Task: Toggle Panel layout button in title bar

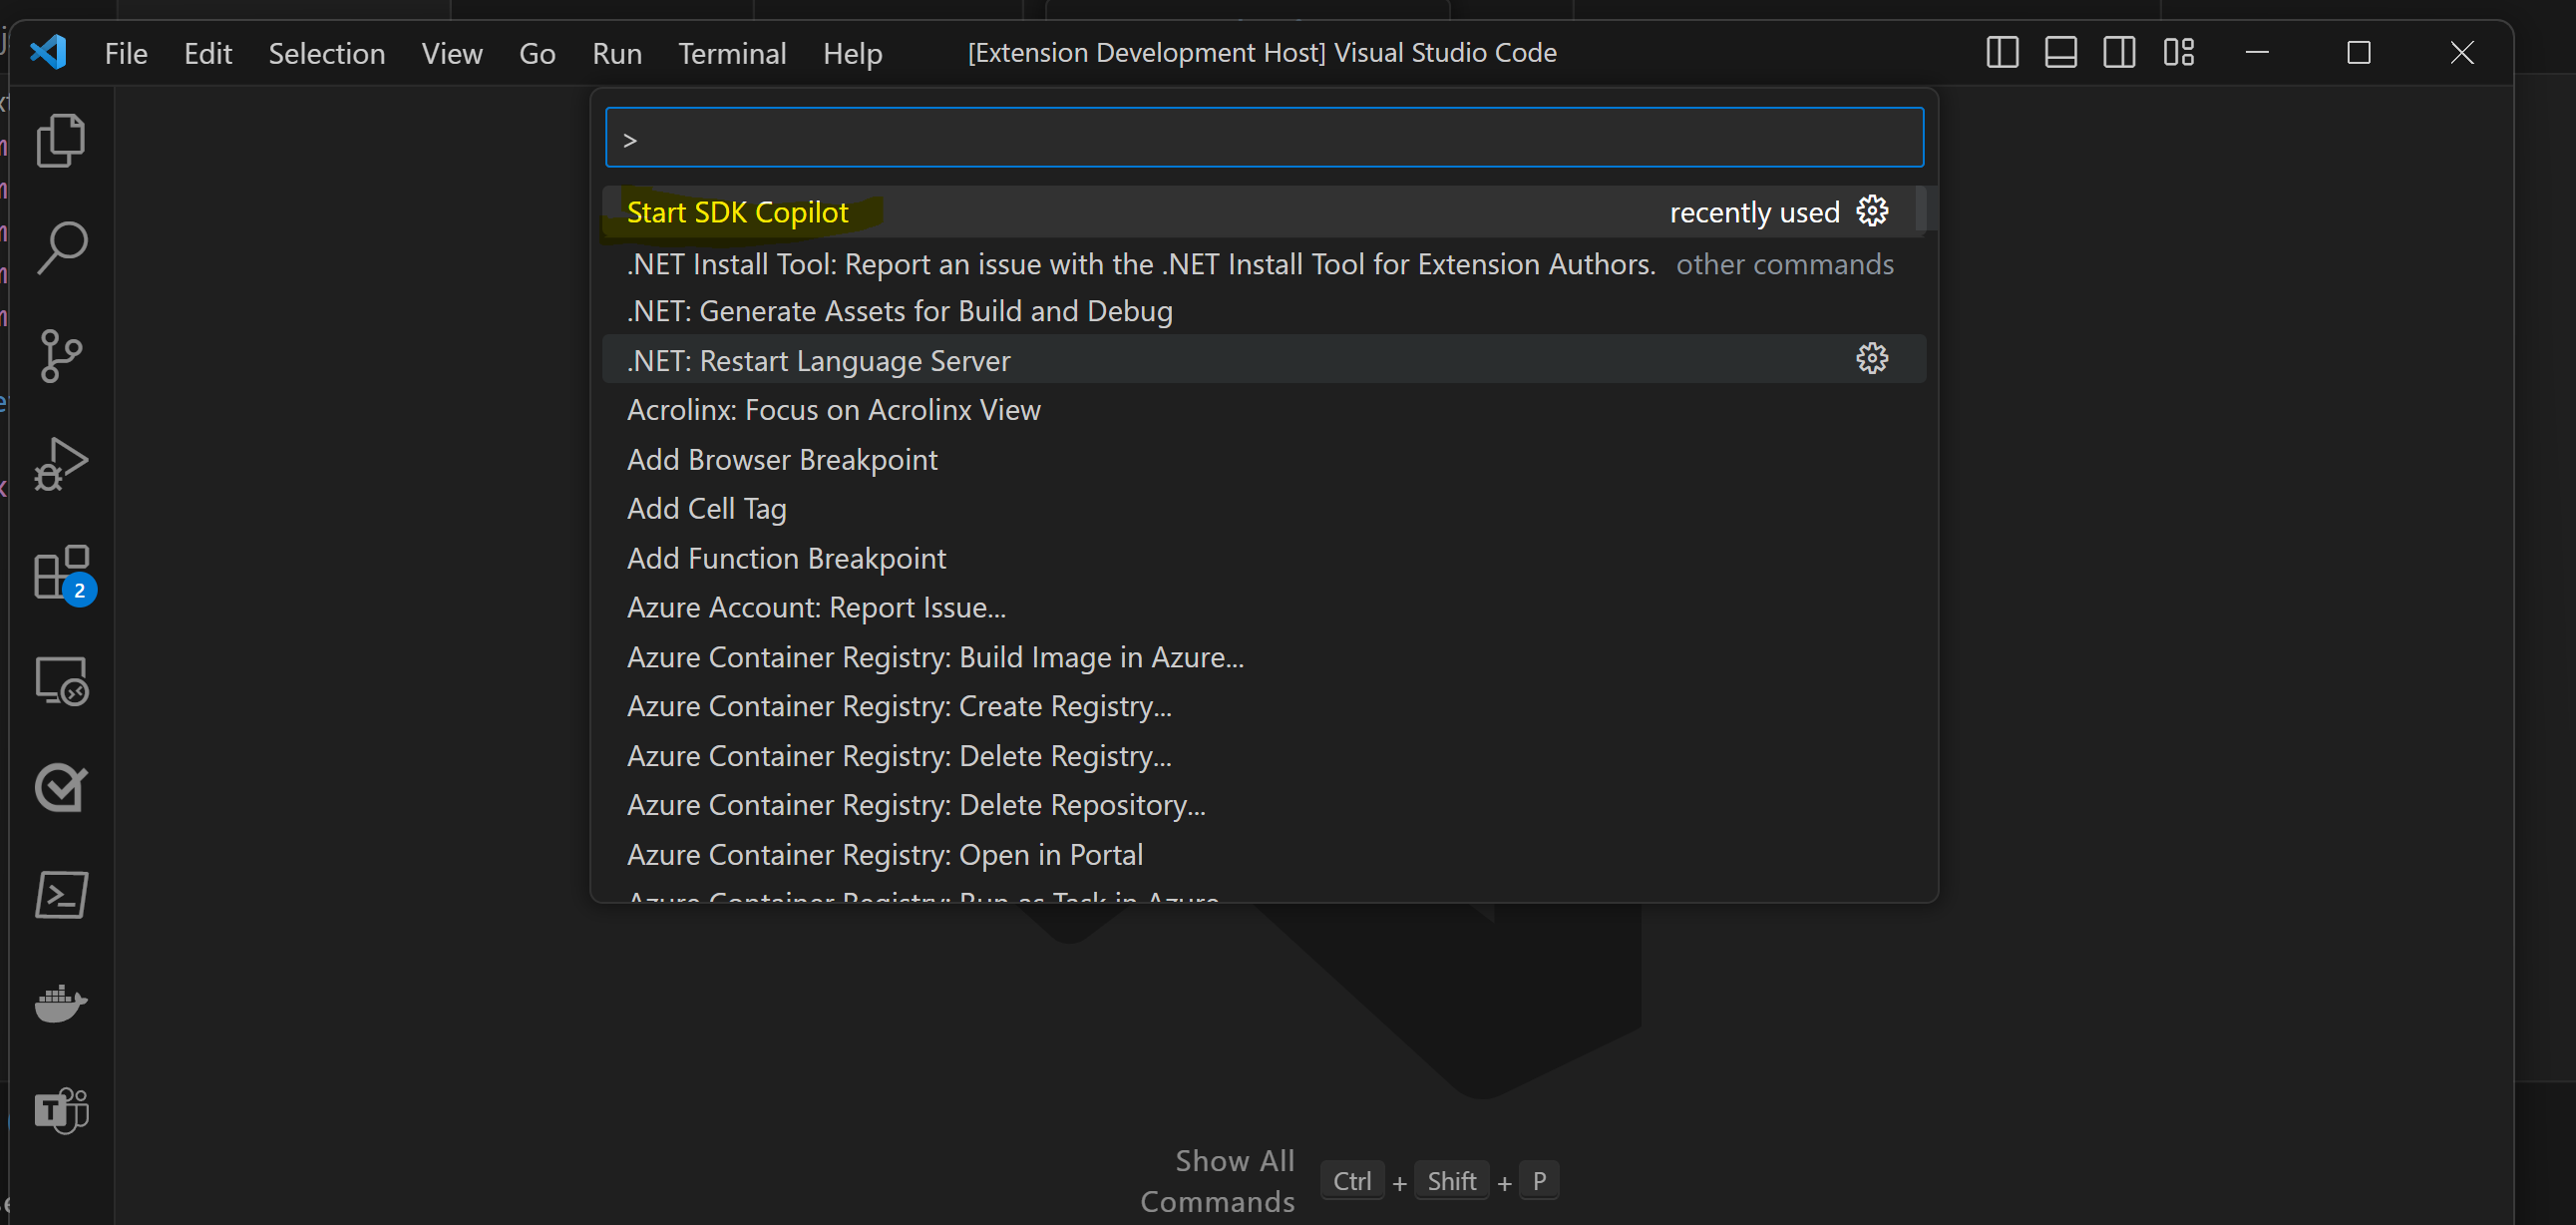Action: point(2060,52)
